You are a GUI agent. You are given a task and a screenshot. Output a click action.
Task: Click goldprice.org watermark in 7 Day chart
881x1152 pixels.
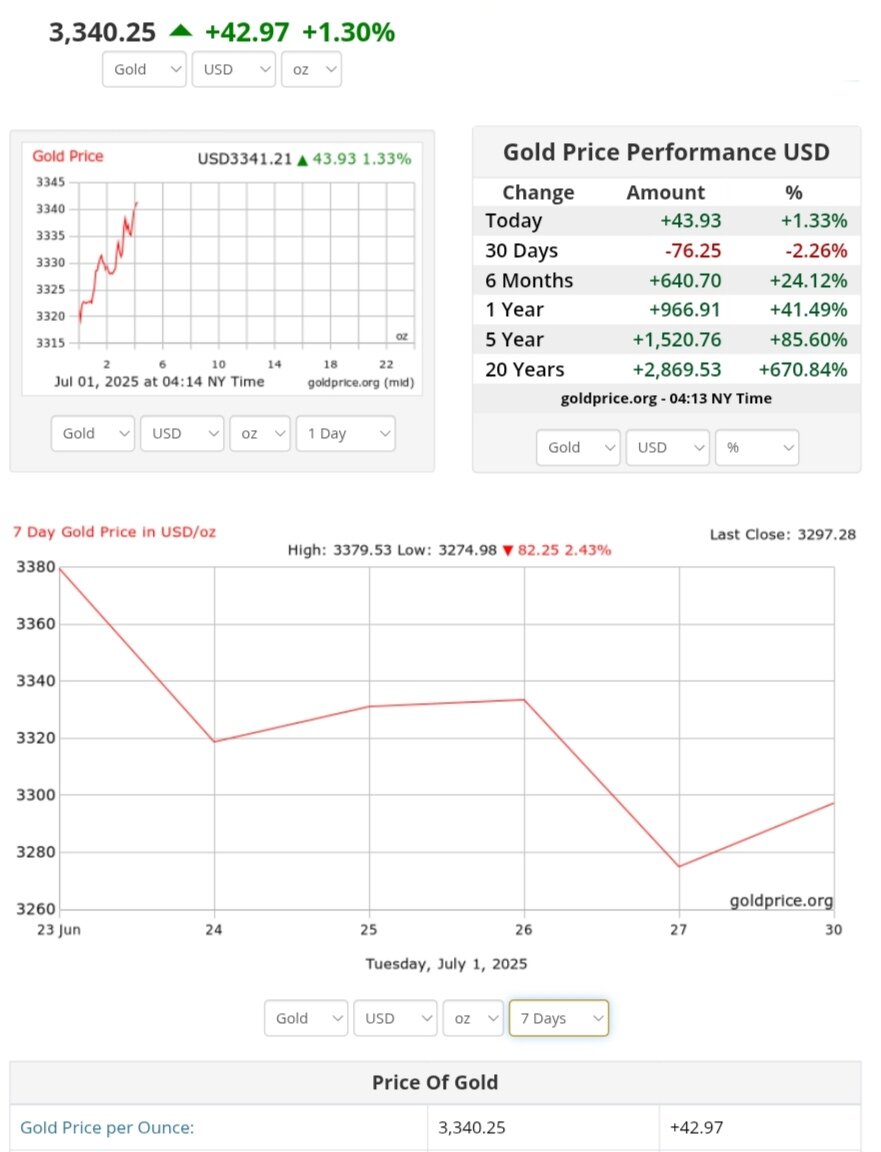pos(781,901)
